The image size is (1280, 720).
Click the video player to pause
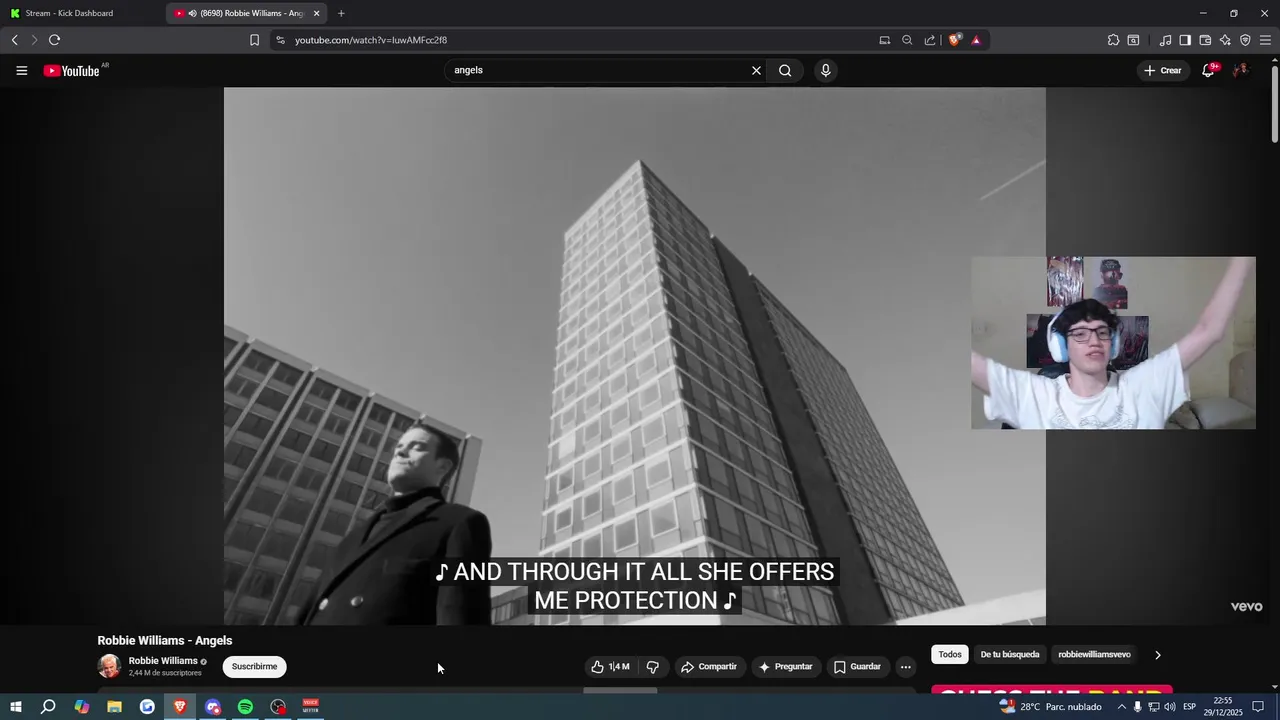pyautogui.click(x=635, y=356)
